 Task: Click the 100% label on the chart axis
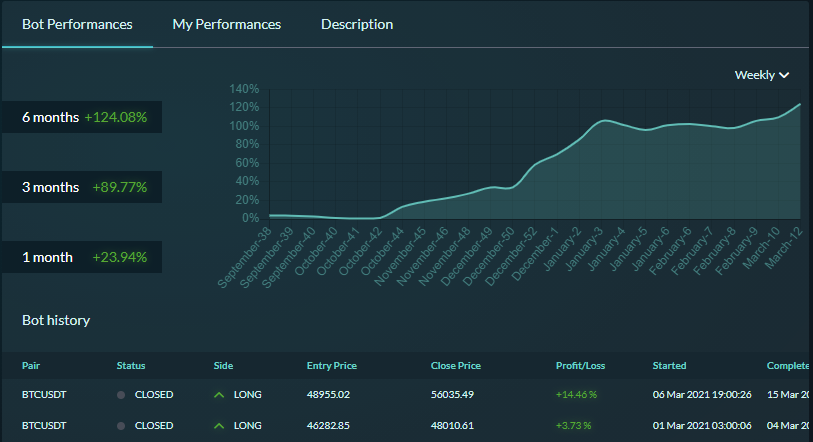(x=244, y=126)
